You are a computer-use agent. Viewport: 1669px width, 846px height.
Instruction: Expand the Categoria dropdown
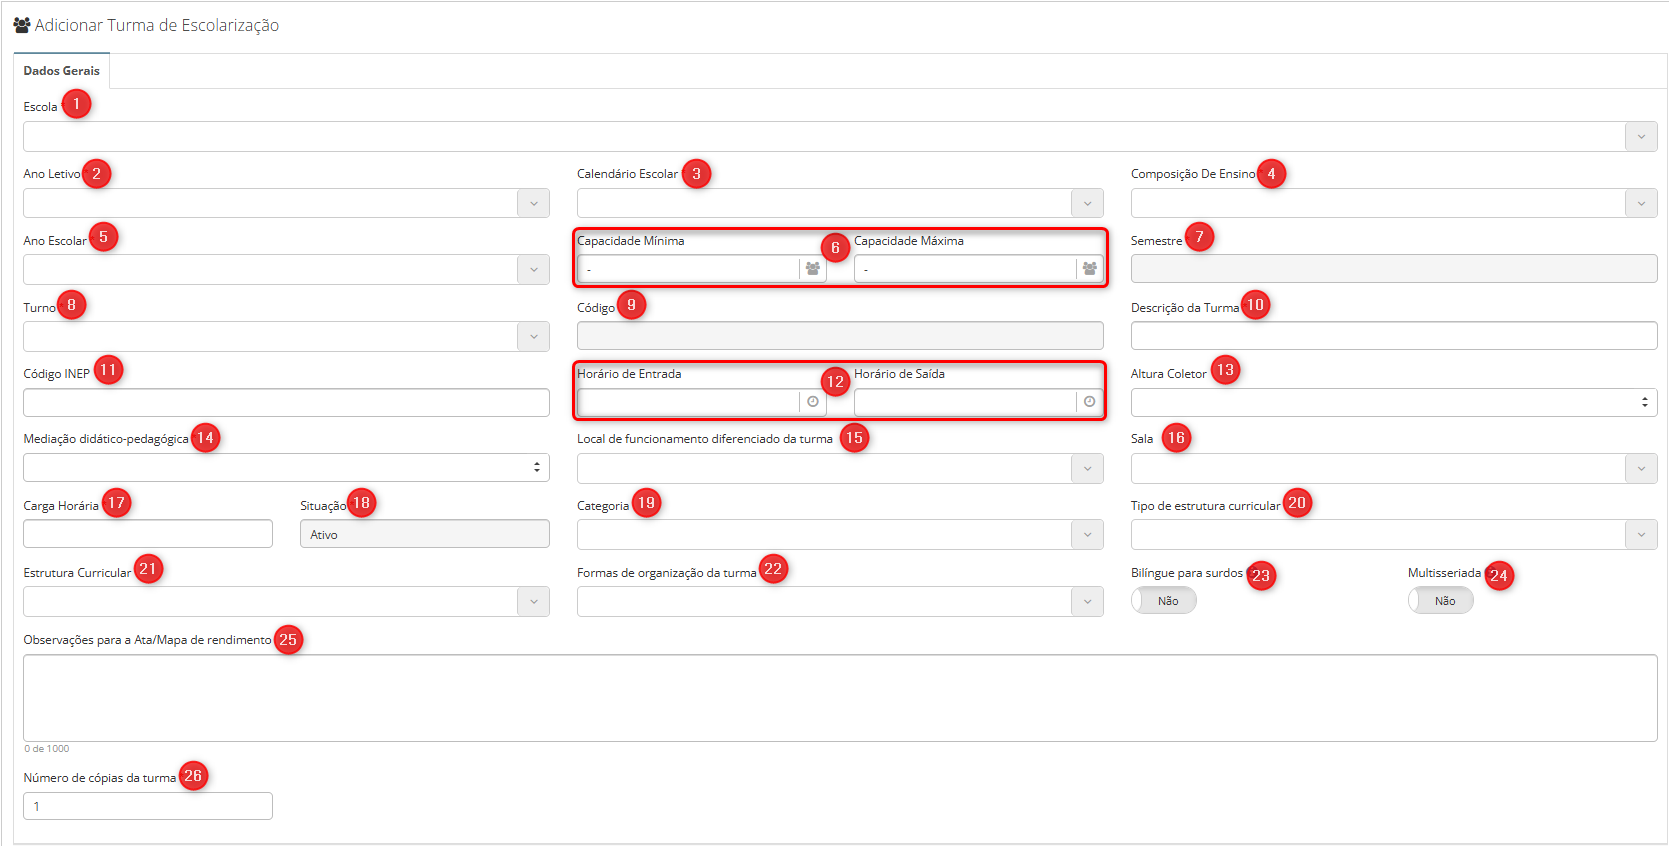click(x=1087, y=535)
